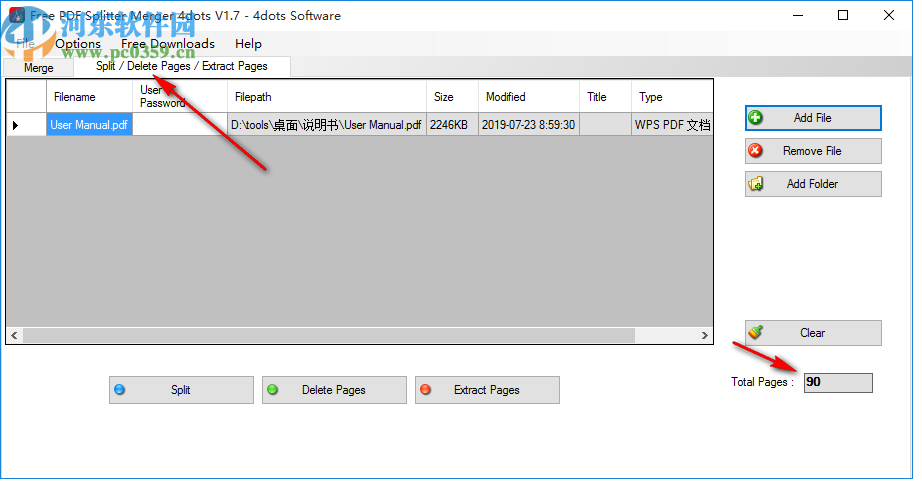The height and width of the screenshot is (479, 913).
Task: Click the modified date 2019-07-23 8:59:30
Action: 529,125
